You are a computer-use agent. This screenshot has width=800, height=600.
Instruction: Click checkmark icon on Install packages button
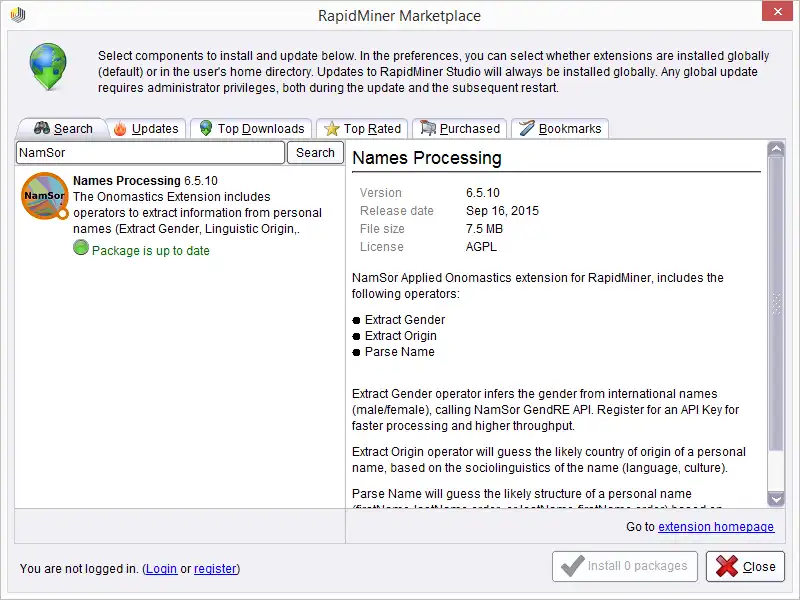click(x=572, y=565)
